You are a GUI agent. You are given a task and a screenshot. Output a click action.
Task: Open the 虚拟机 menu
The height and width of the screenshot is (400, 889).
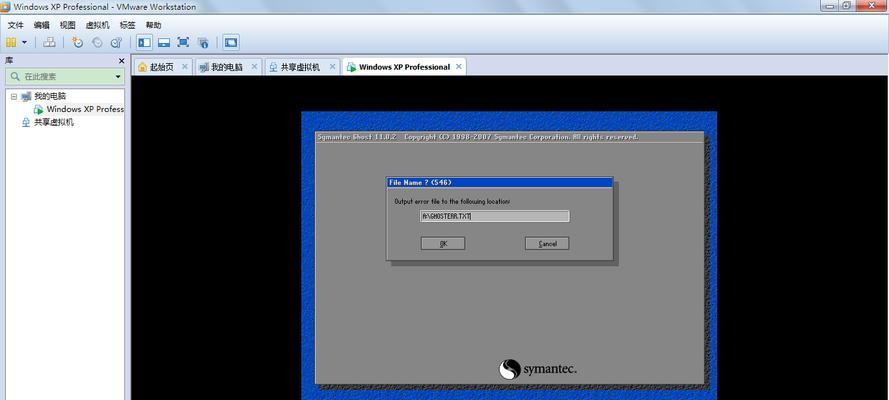pos(98,25)
